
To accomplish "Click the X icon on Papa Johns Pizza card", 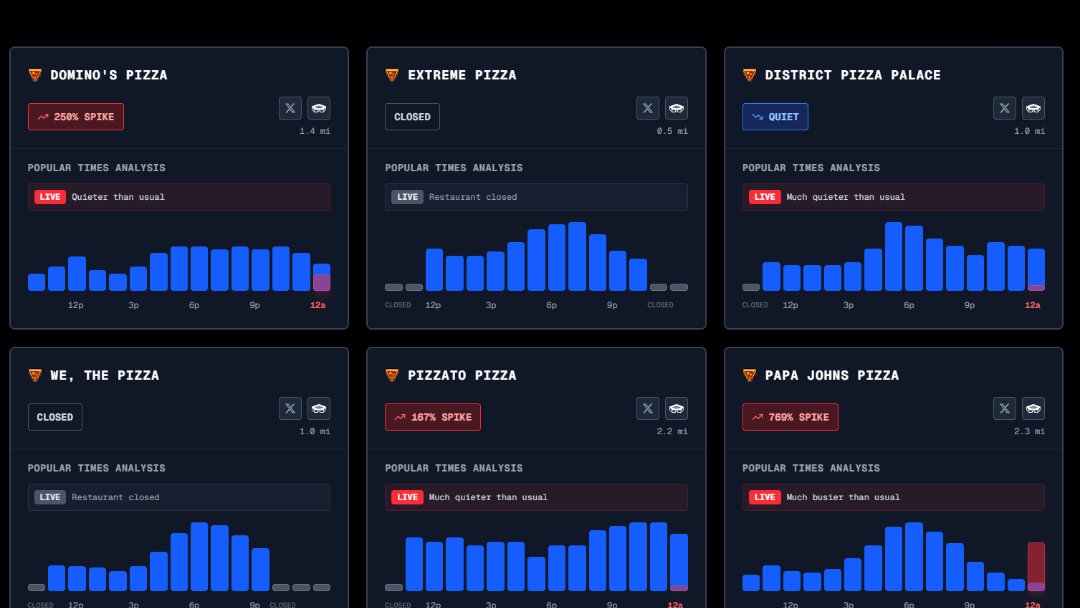I will tap(1004, 408).
